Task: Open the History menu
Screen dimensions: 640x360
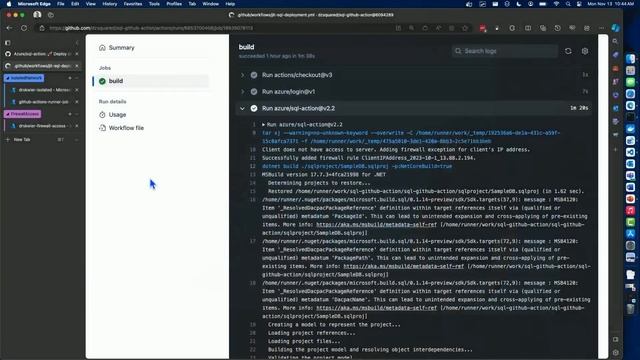Action: tap(109, 4)
